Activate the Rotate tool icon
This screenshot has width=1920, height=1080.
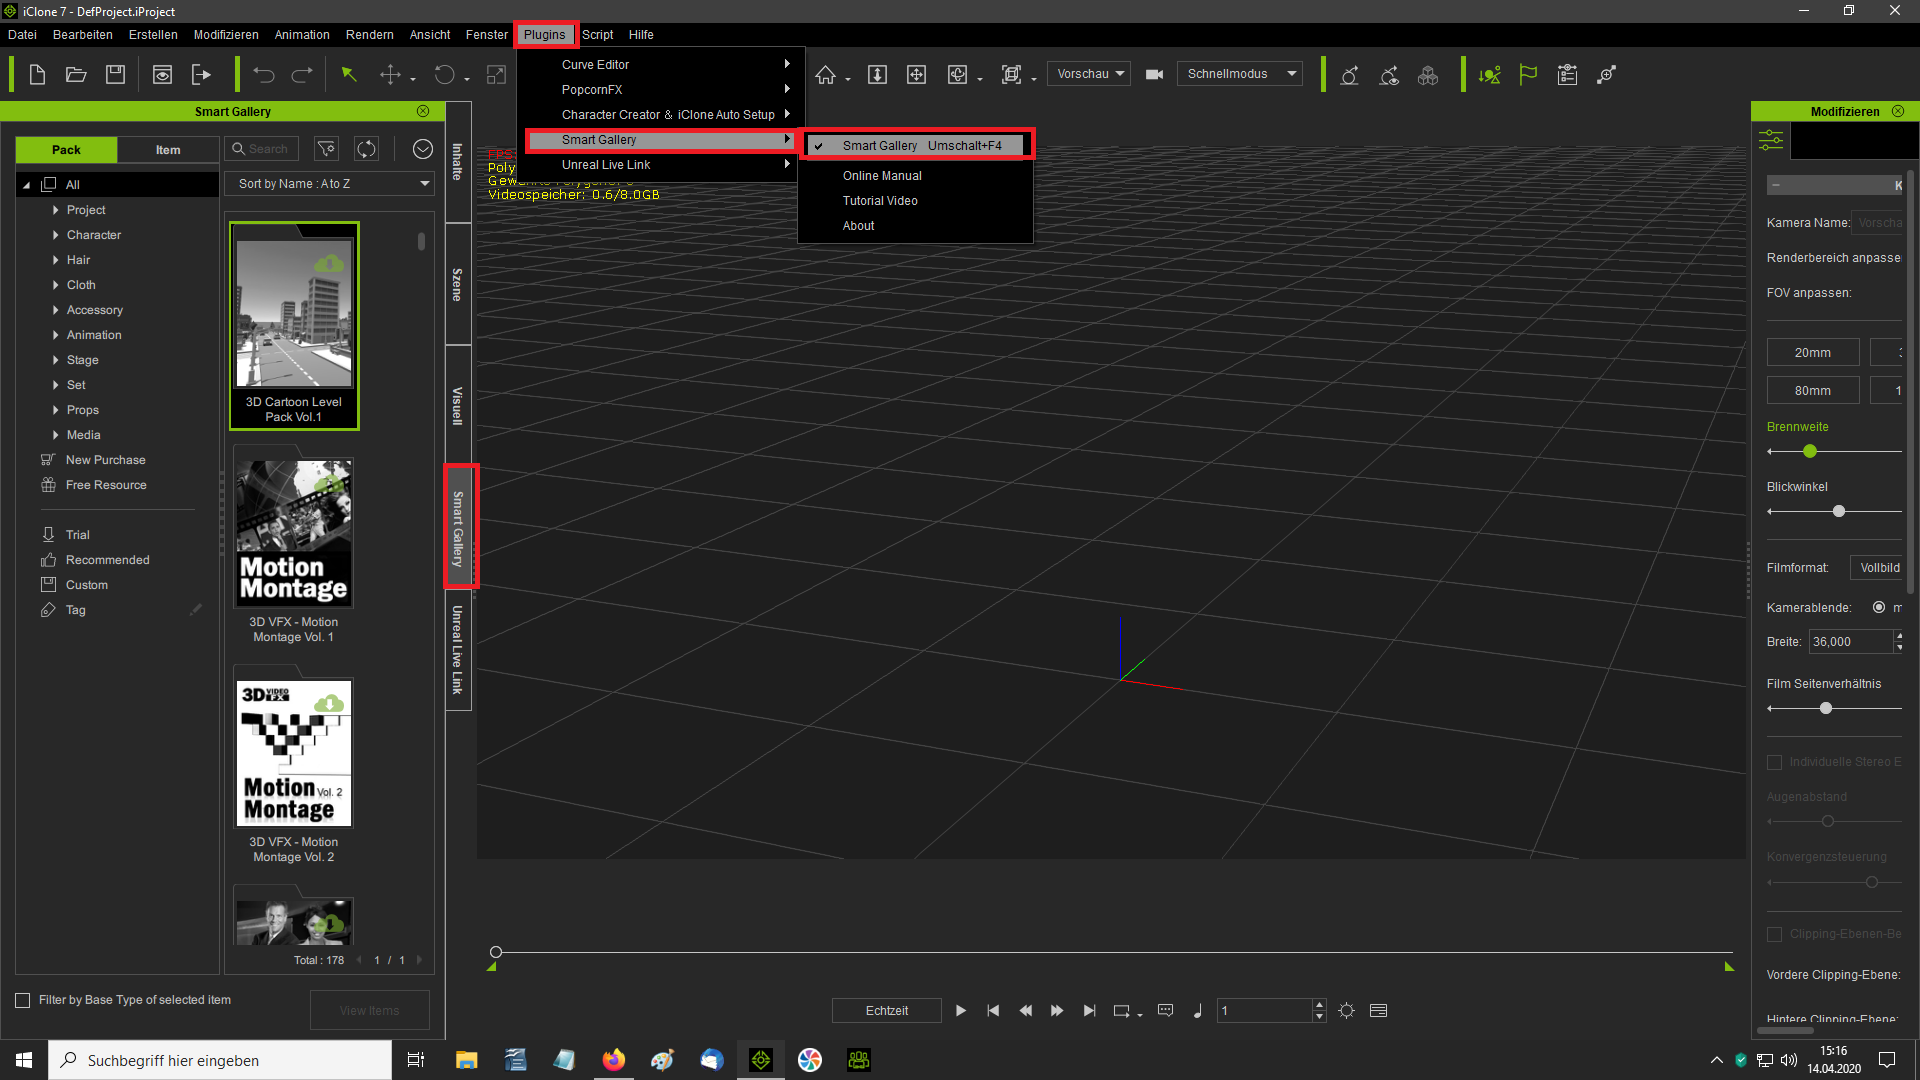444,75
